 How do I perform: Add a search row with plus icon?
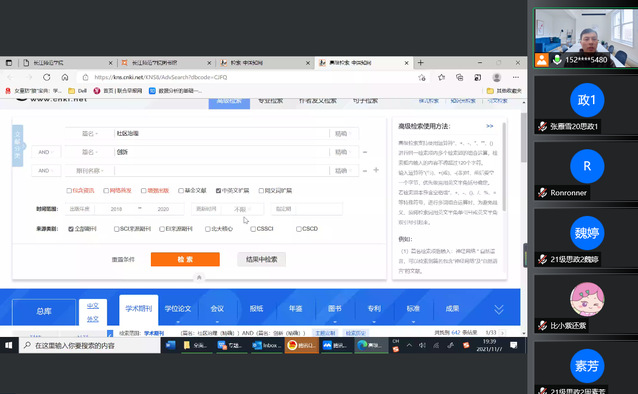pyautogui.click(x=376, y=170)
